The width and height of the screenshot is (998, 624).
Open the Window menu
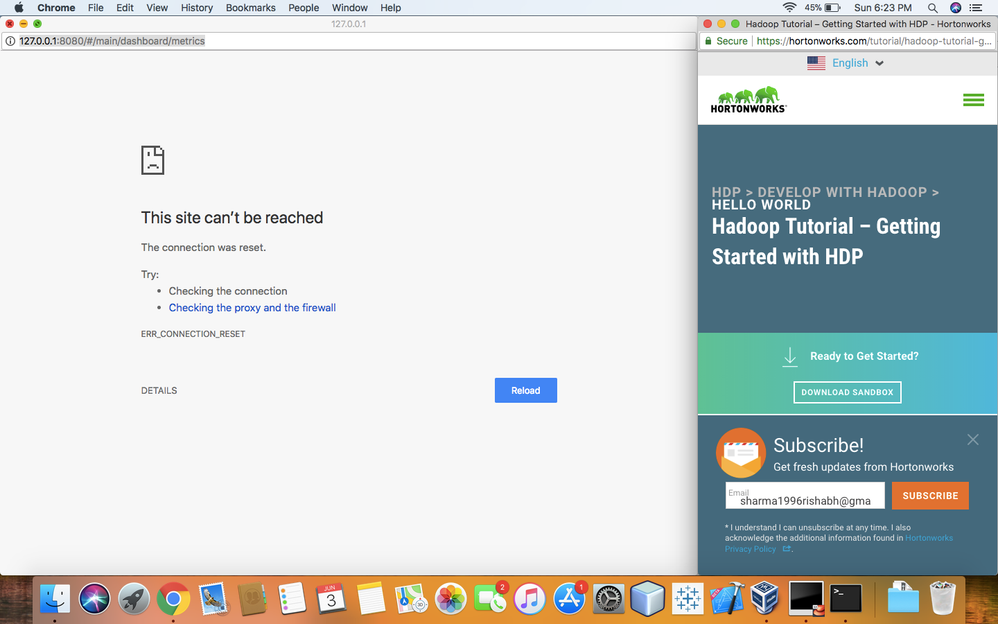[349, 8]
